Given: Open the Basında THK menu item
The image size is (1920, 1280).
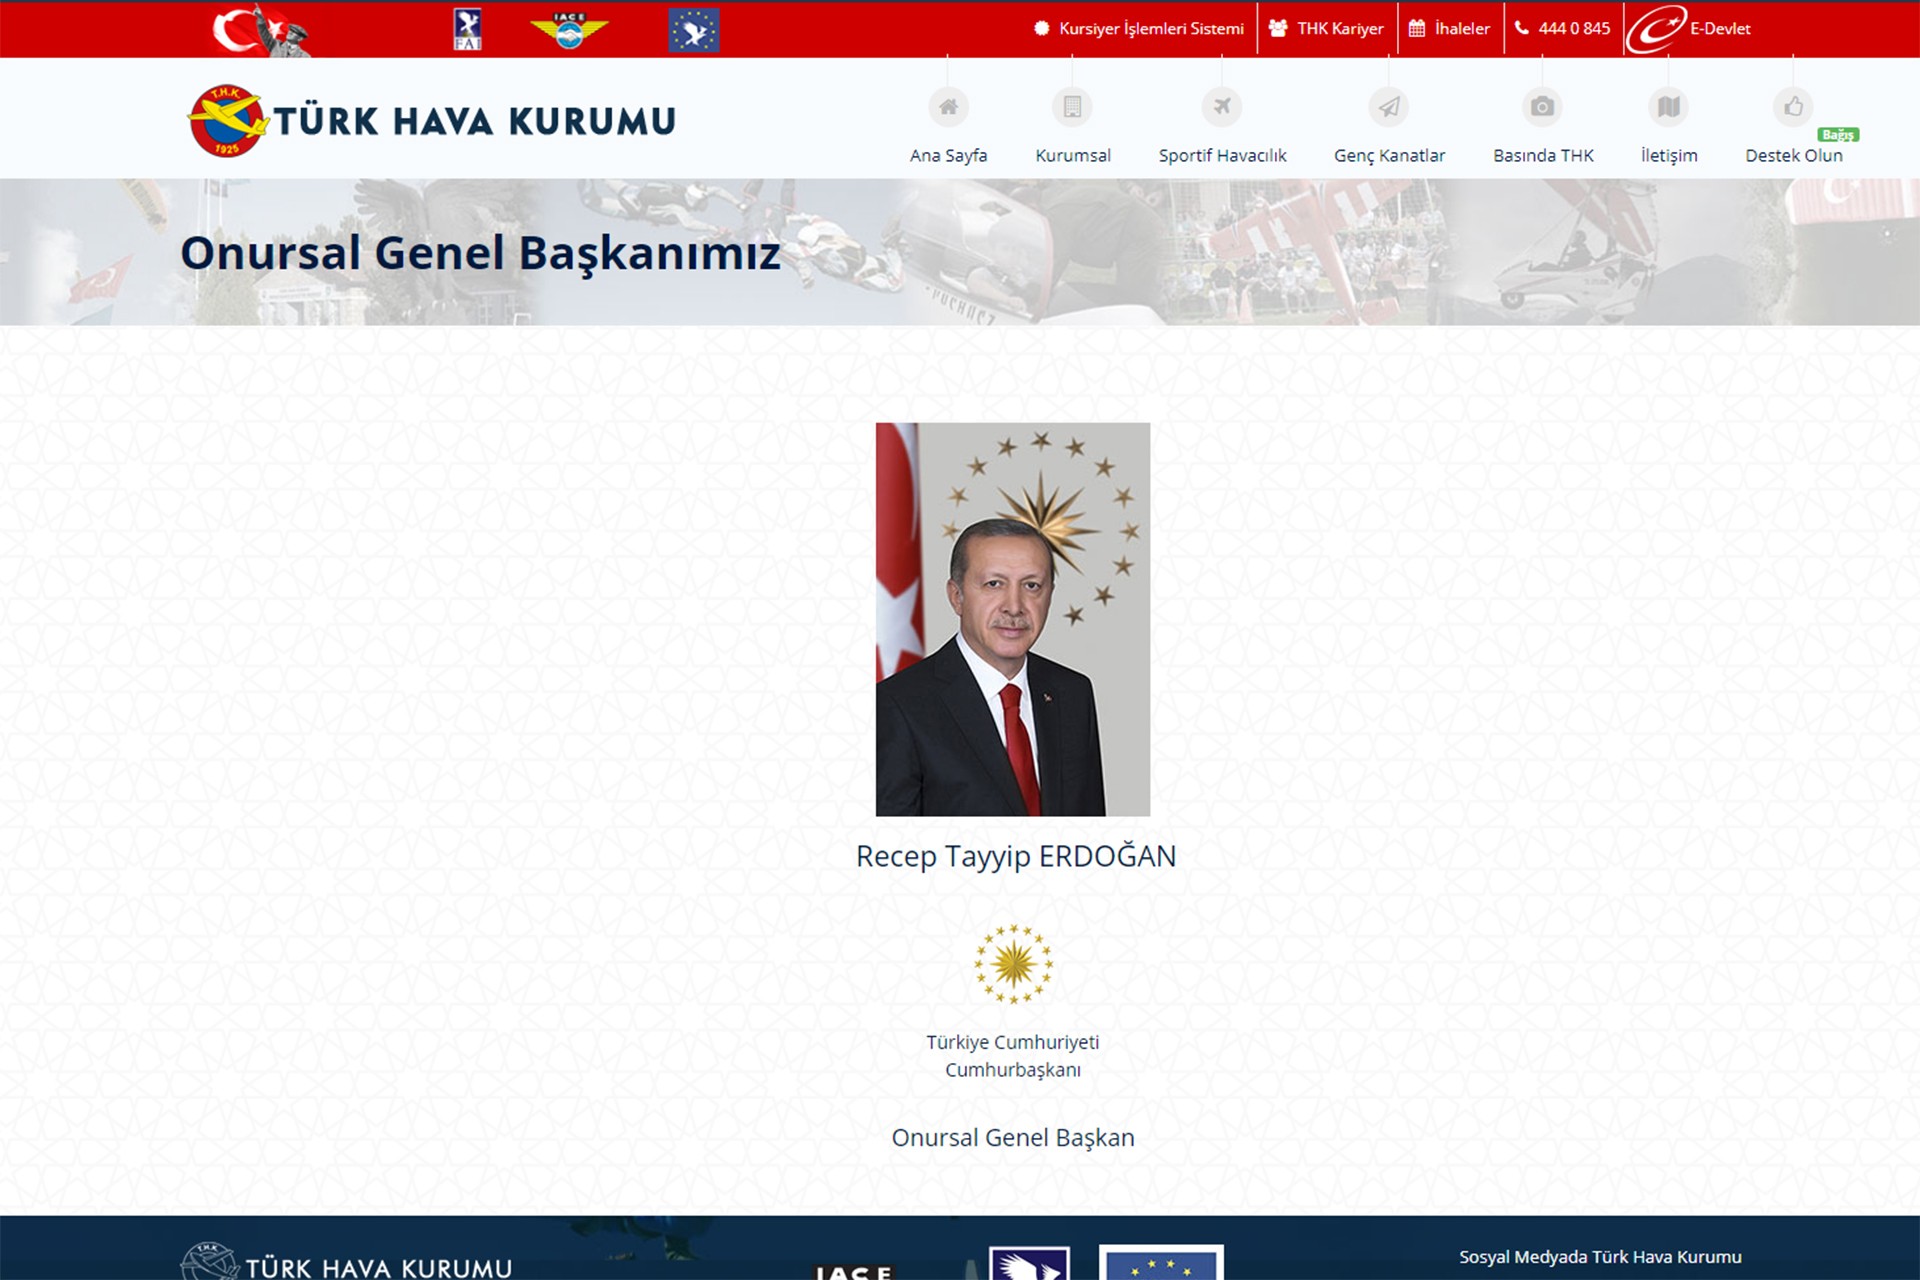Looking at the screenshot, I should (x=1543, y=156).
